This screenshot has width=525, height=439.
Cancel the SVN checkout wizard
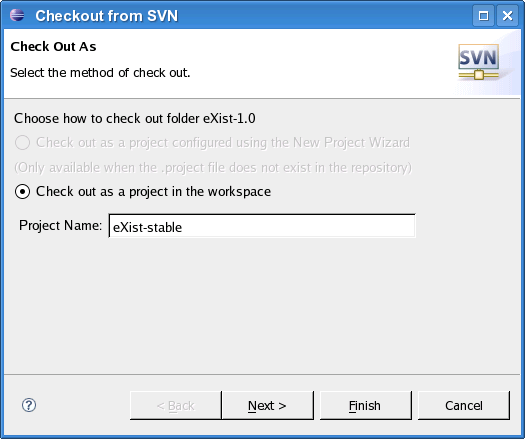tap(464, 406)
